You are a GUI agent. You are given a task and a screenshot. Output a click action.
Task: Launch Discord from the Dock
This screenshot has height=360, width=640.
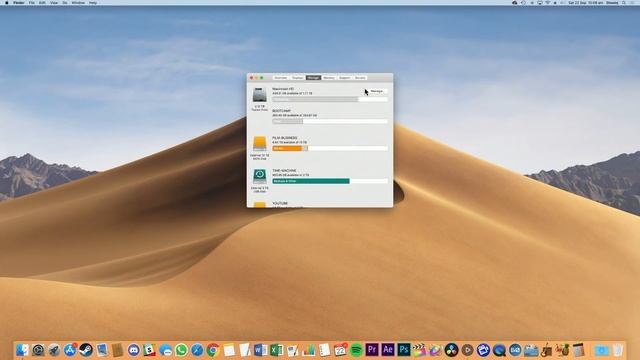(x=133, y=350)
